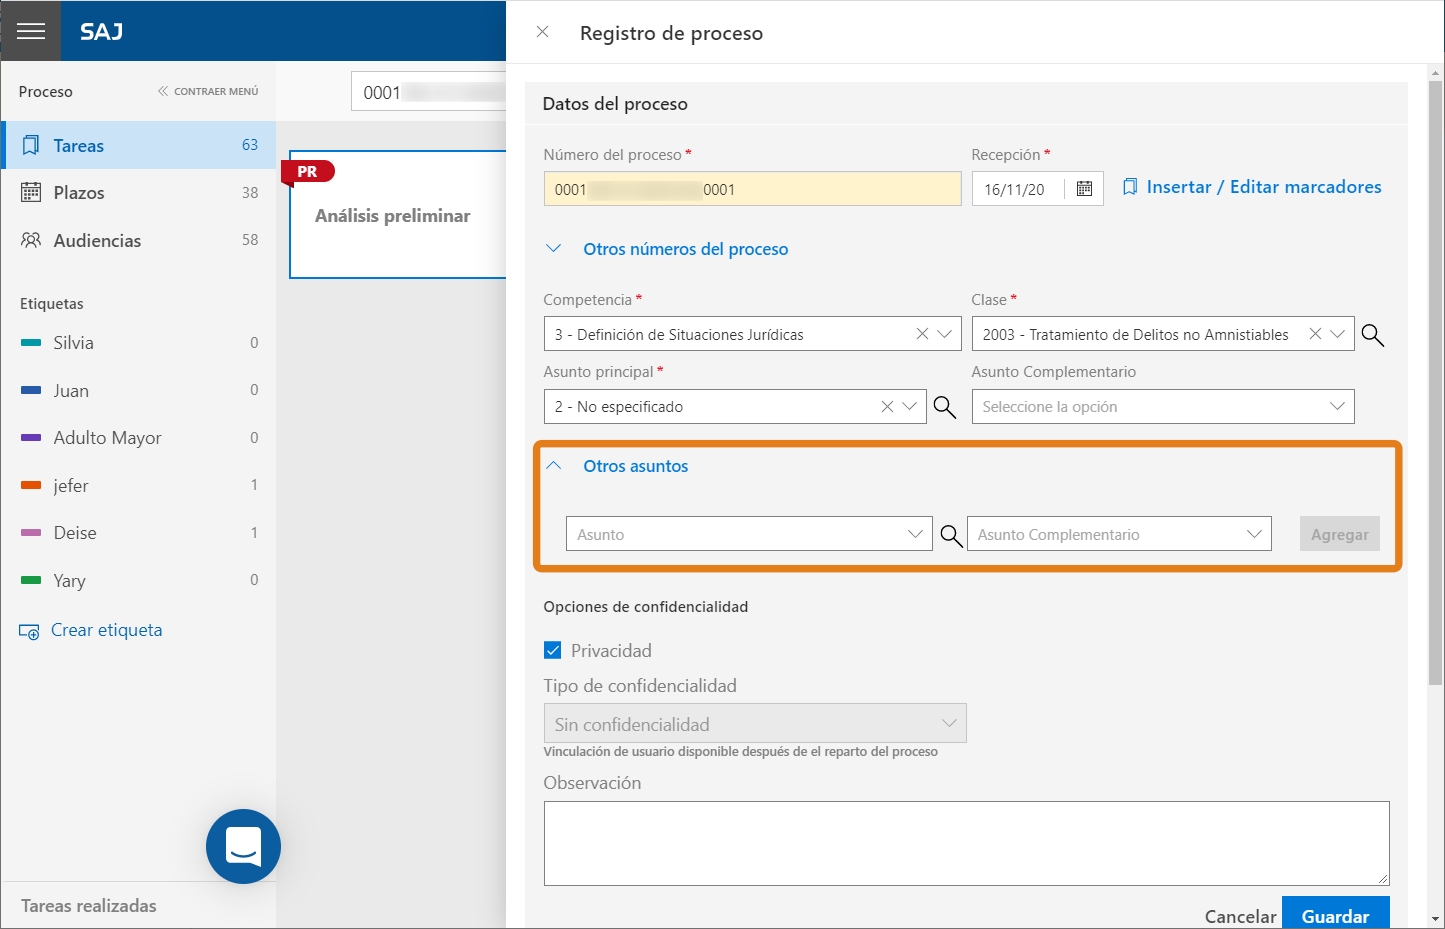Click the Contraer menú double-chevron icon
This screenshot has width=1445, height=929.
pyautogui.click(x=162, y=91)
